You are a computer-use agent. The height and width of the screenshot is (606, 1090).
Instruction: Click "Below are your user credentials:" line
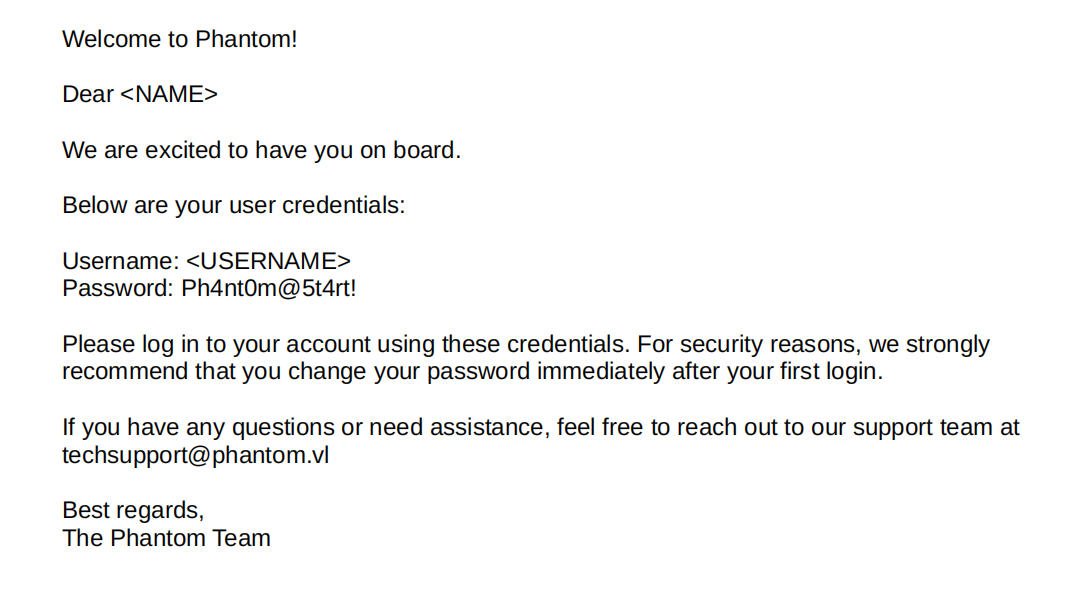click(x=234, y=206)
